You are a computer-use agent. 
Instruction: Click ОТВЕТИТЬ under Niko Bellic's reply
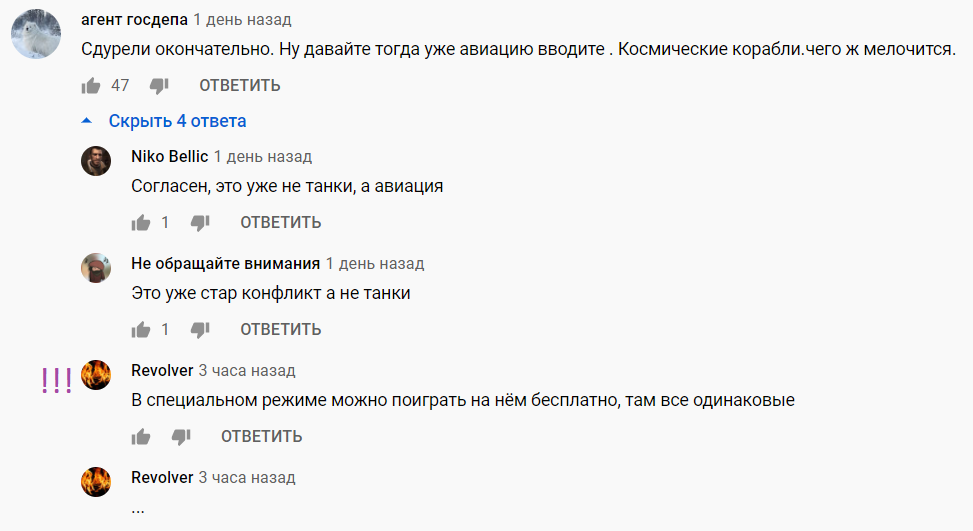coord(281,222)
